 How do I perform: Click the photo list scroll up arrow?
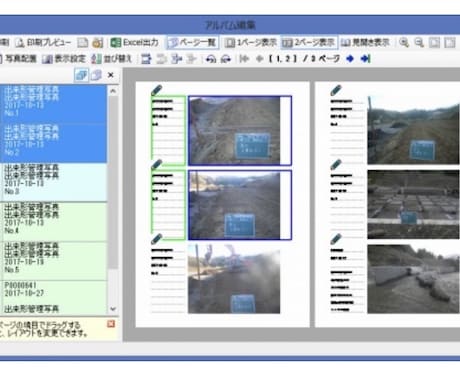(113, 91)
